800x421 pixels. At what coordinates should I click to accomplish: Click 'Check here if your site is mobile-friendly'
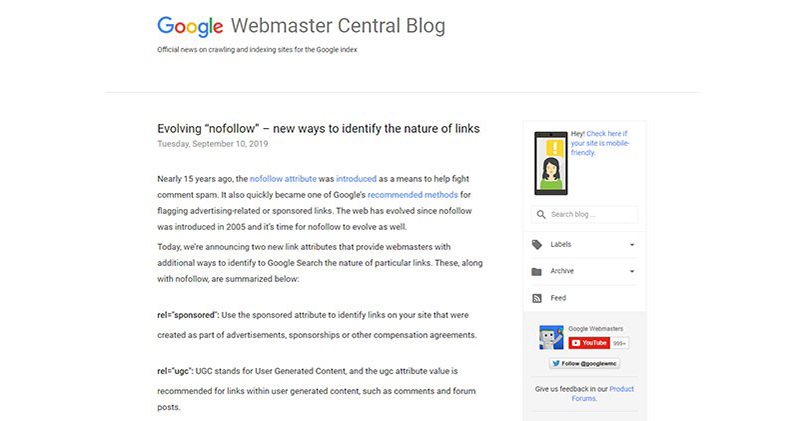pos(600,143)
